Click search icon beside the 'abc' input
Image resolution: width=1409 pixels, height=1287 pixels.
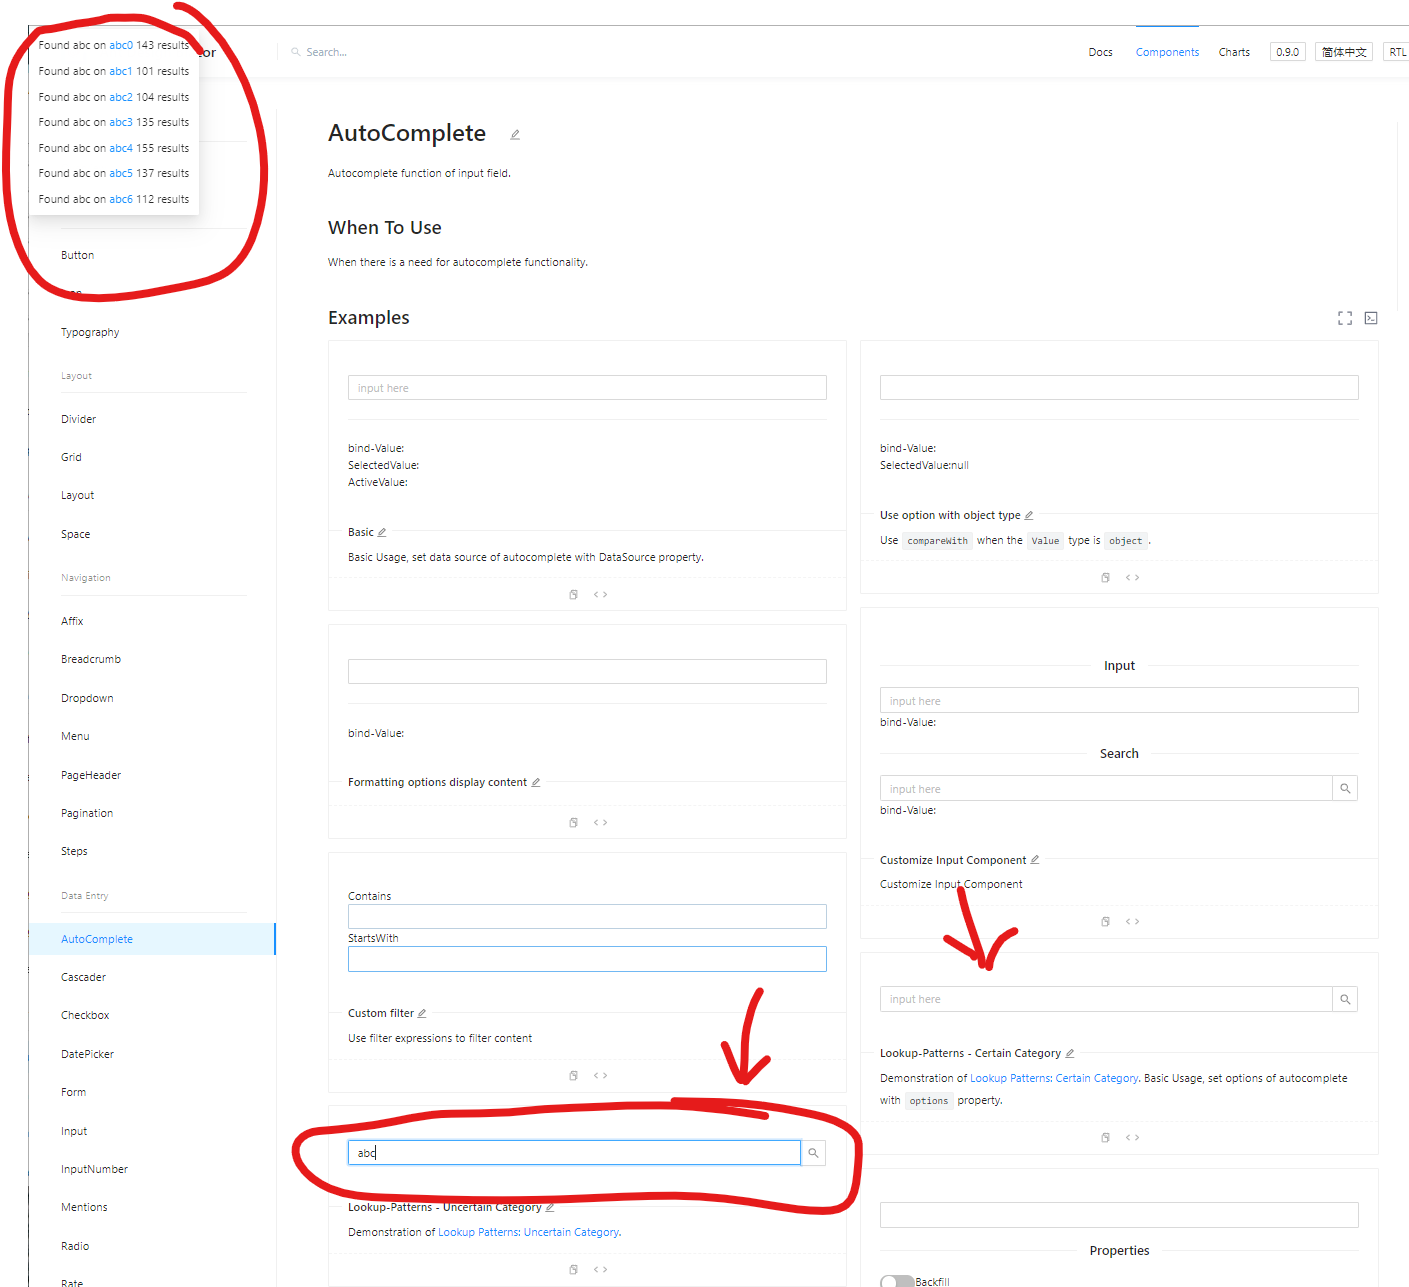click(814, 1153)
